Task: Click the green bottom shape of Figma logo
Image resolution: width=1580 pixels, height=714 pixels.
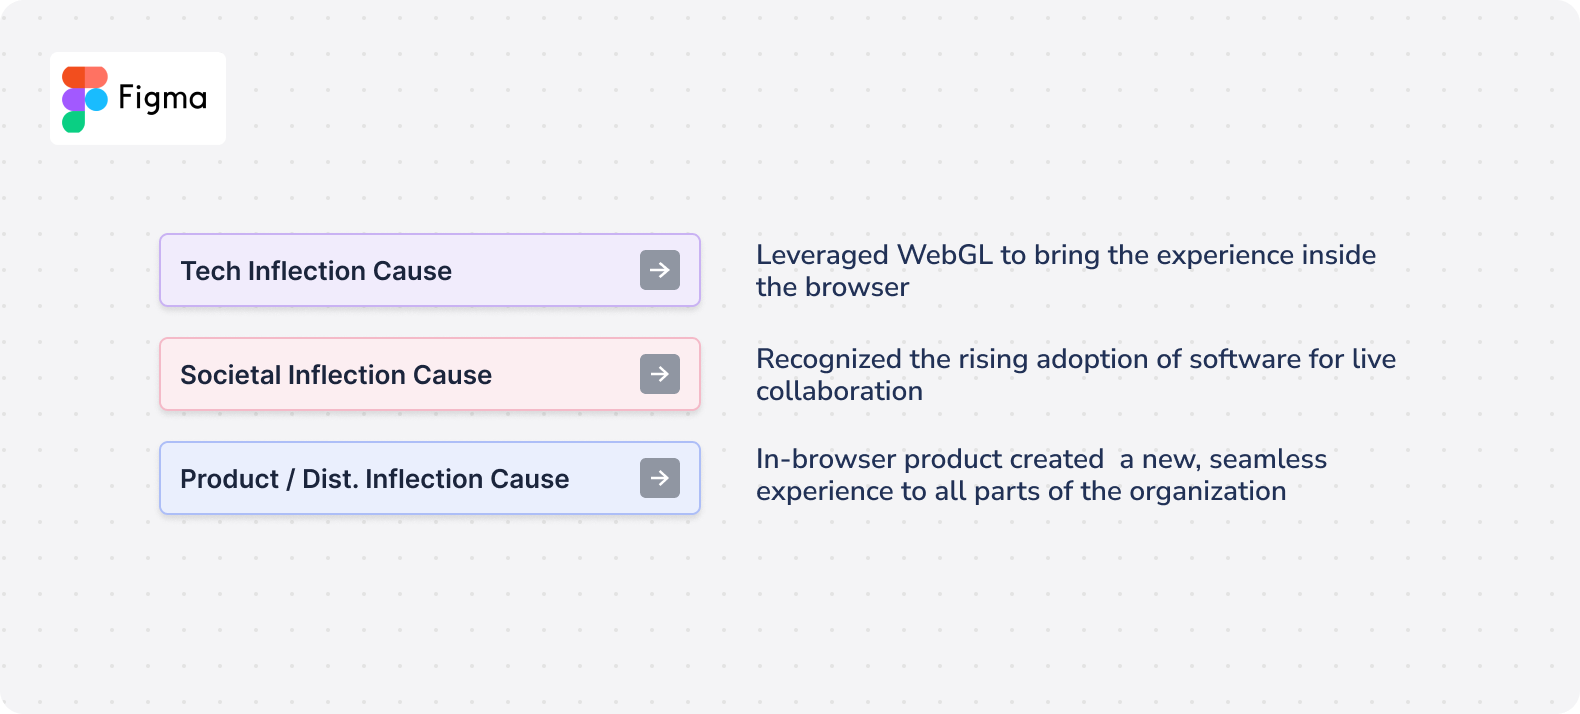Action: [73, 122]
